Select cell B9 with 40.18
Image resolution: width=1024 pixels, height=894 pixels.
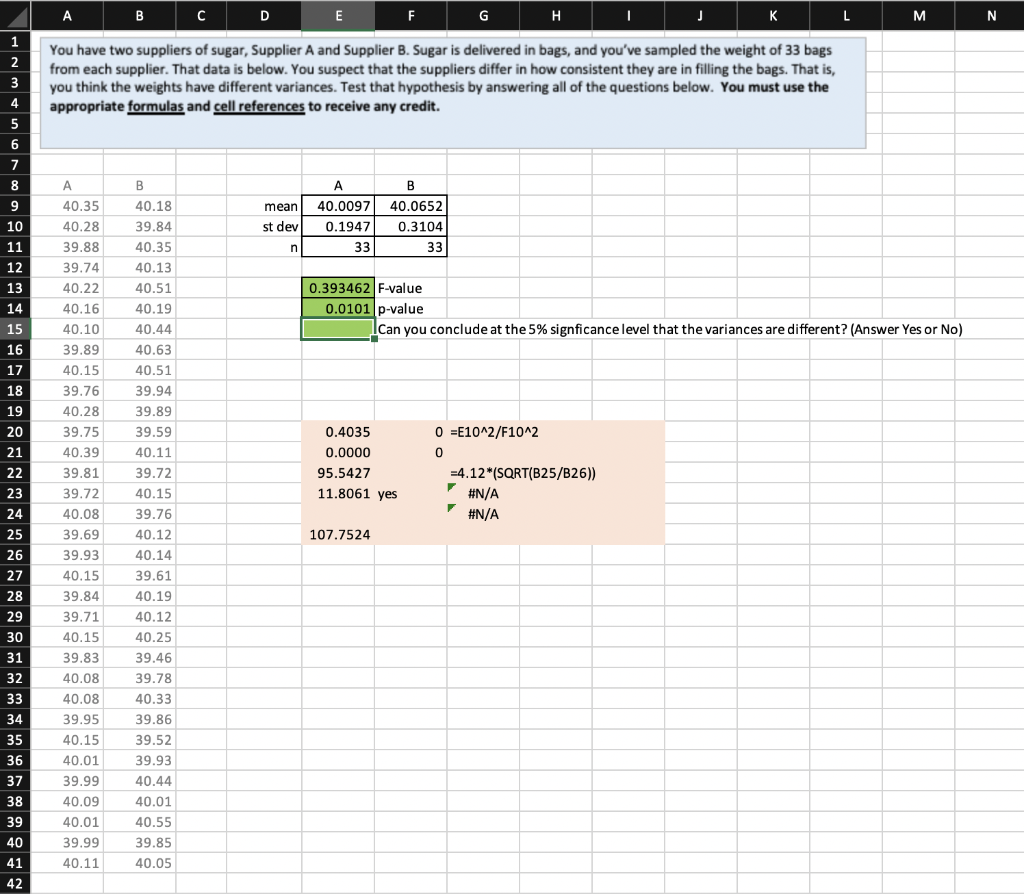coord(140,206)
